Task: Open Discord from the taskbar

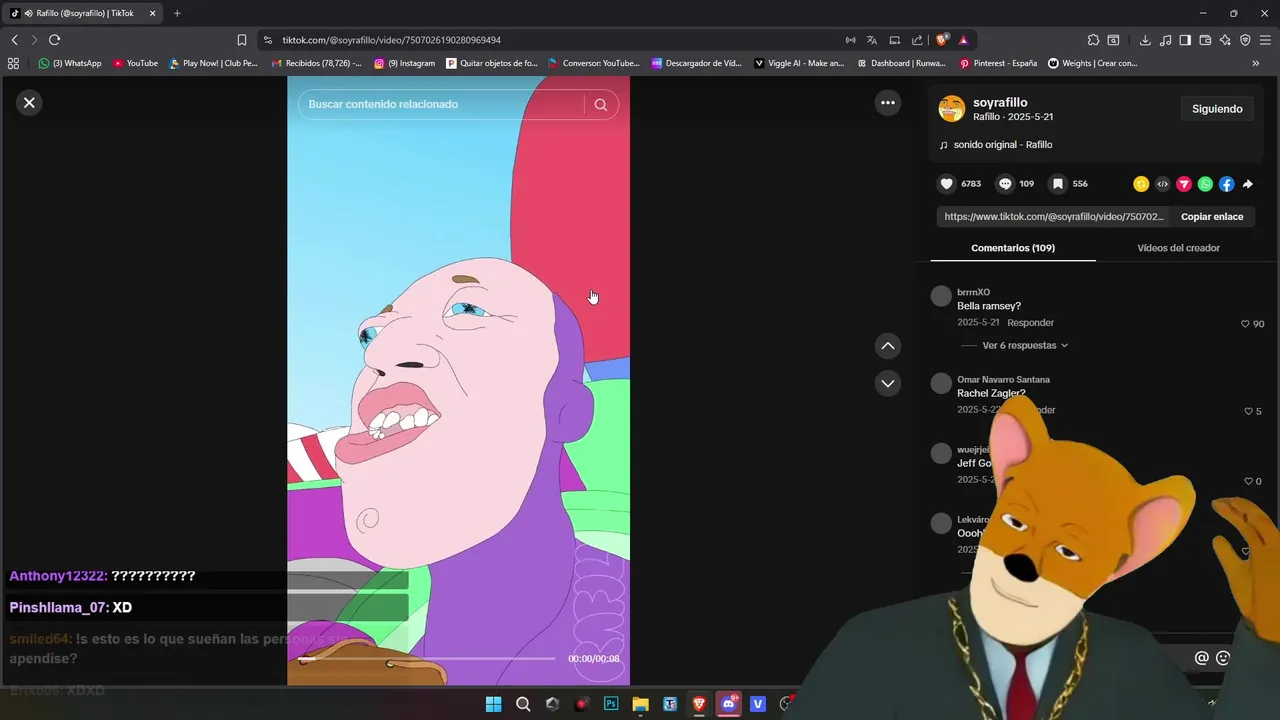Action: coord(729,704)
